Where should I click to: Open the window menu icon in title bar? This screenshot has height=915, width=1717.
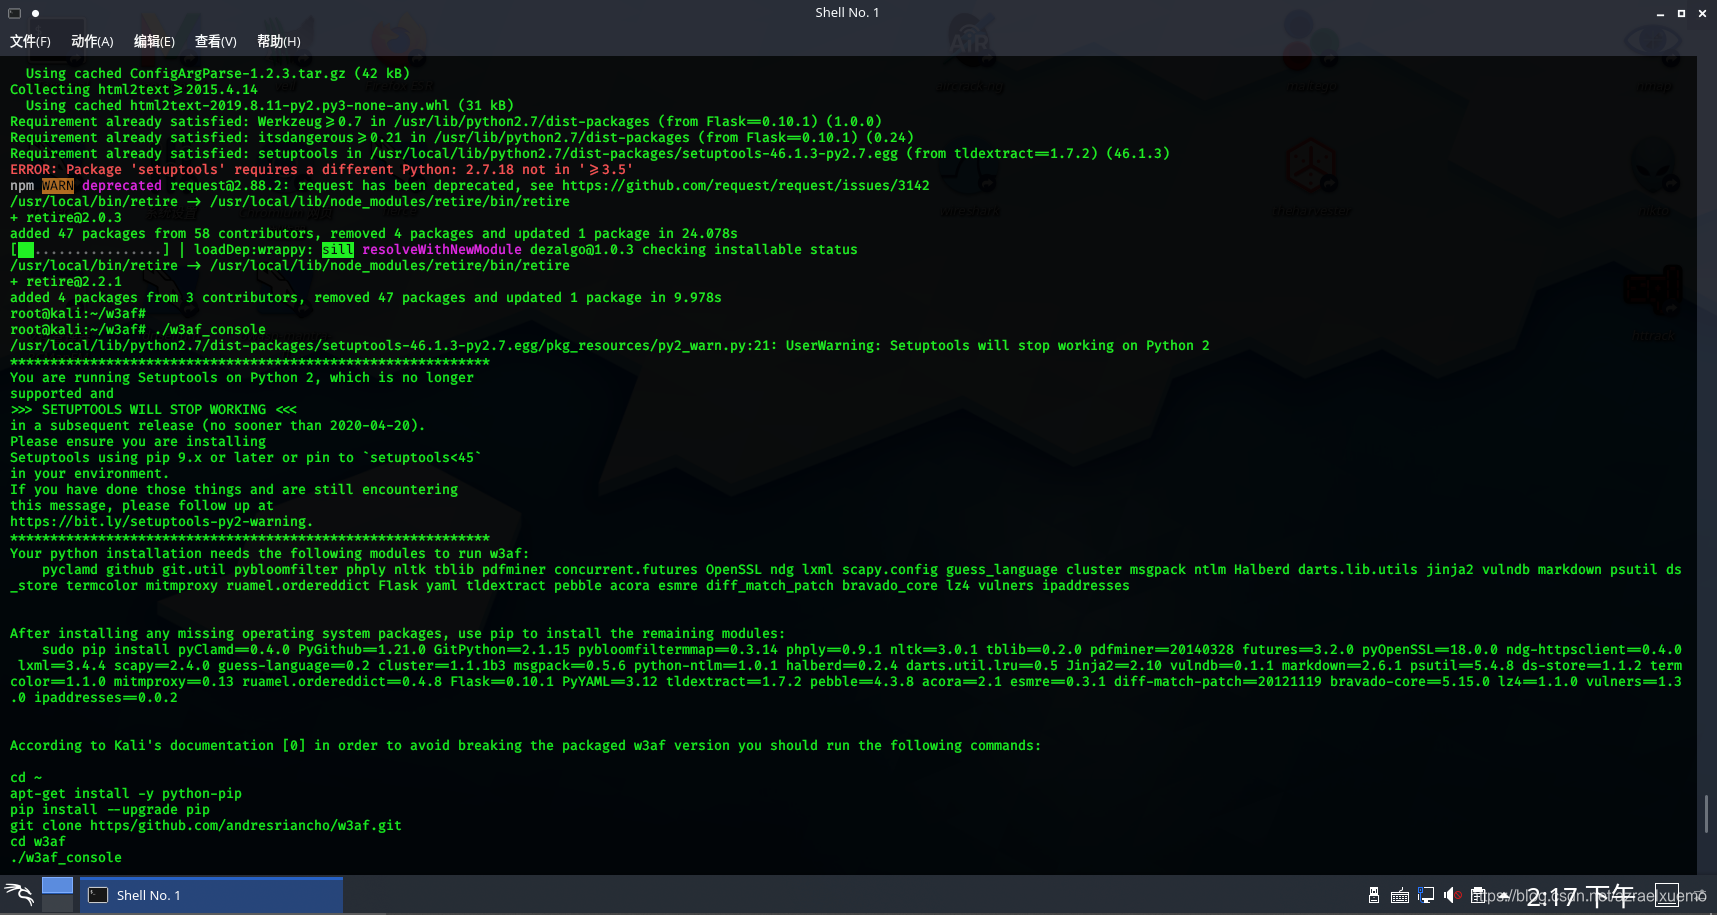(14, 13)
